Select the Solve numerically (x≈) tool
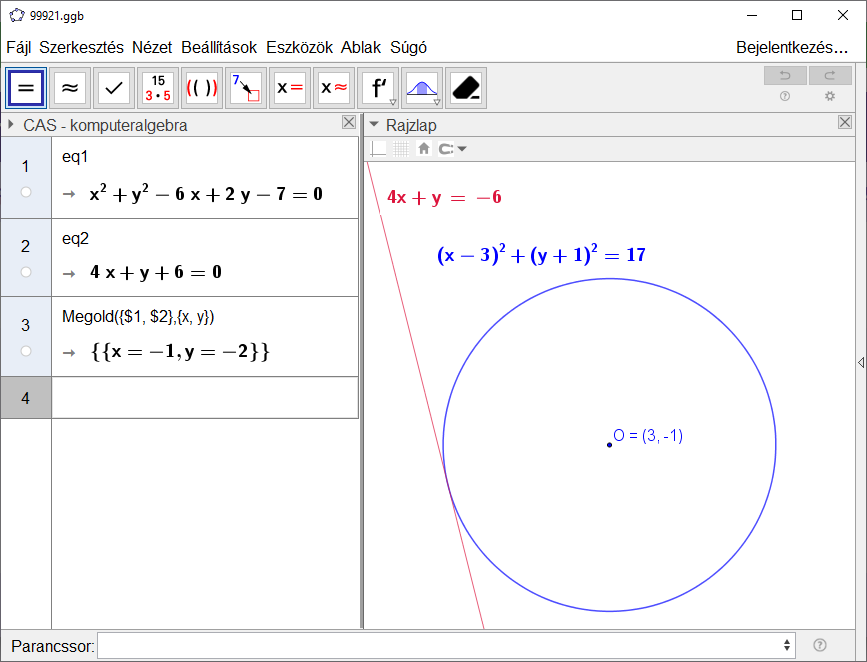The height and width of the screenshot is (662, 867). coord(333,88)
